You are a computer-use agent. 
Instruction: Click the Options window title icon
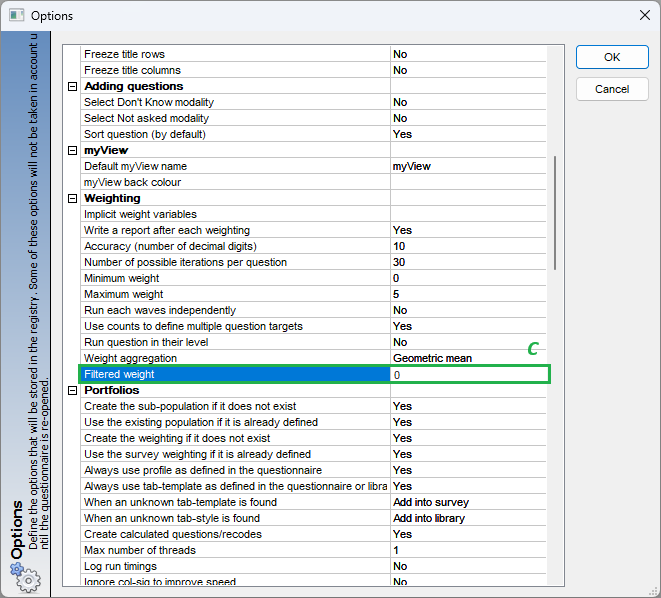point(16,16)
